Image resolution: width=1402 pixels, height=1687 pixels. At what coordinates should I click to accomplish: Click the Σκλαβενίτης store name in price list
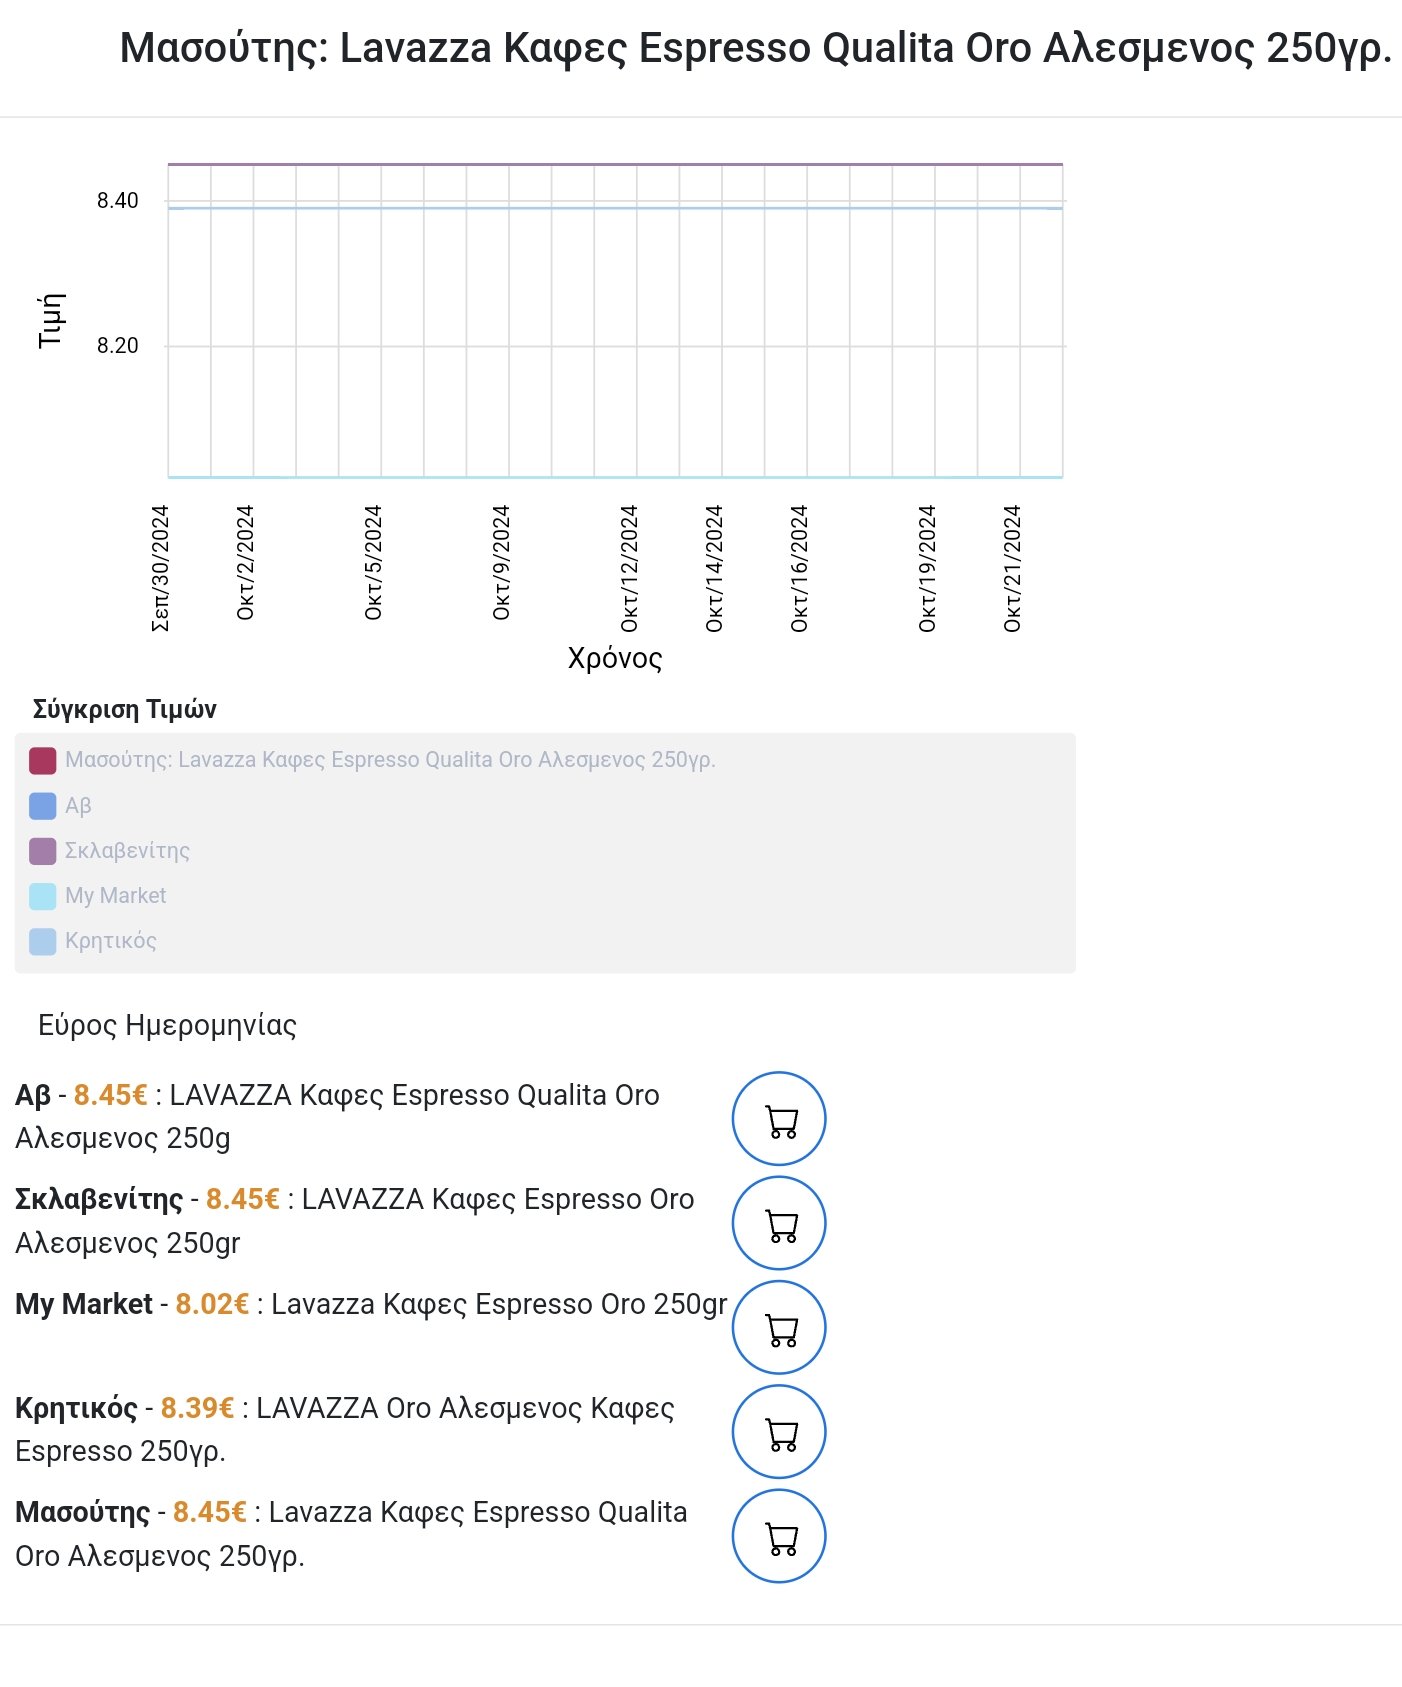99,1199
